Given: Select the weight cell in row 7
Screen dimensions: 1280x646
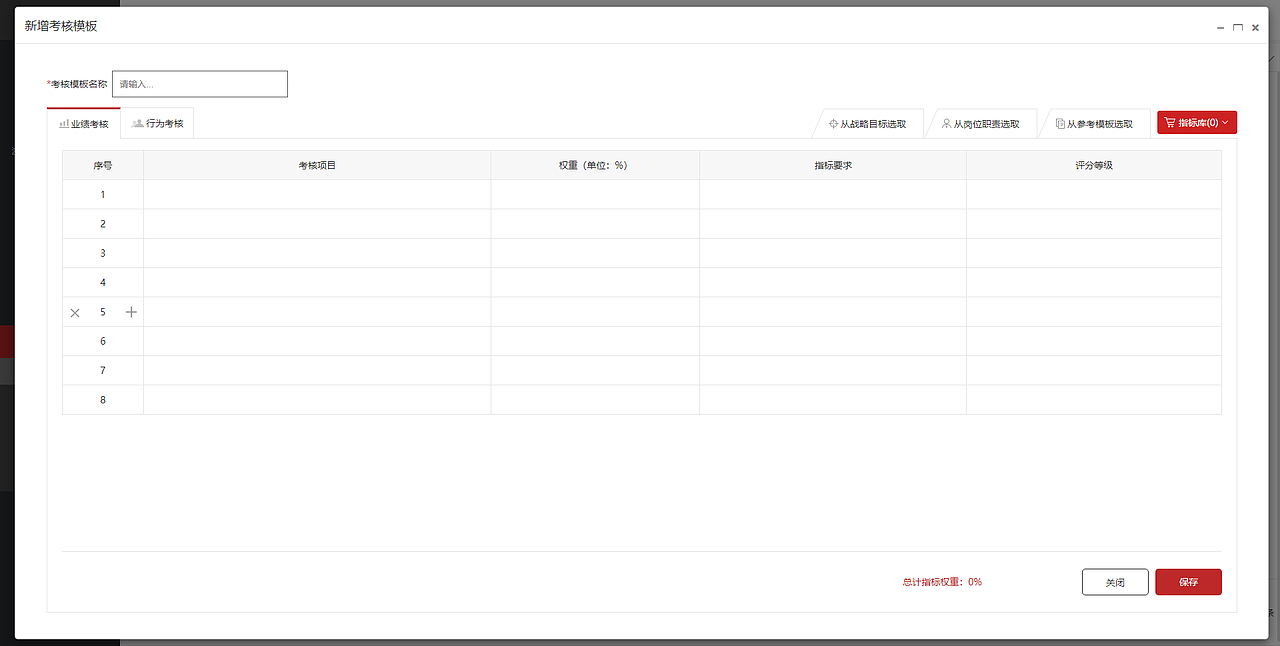Looking at the screenshot, I should (595, 371).
